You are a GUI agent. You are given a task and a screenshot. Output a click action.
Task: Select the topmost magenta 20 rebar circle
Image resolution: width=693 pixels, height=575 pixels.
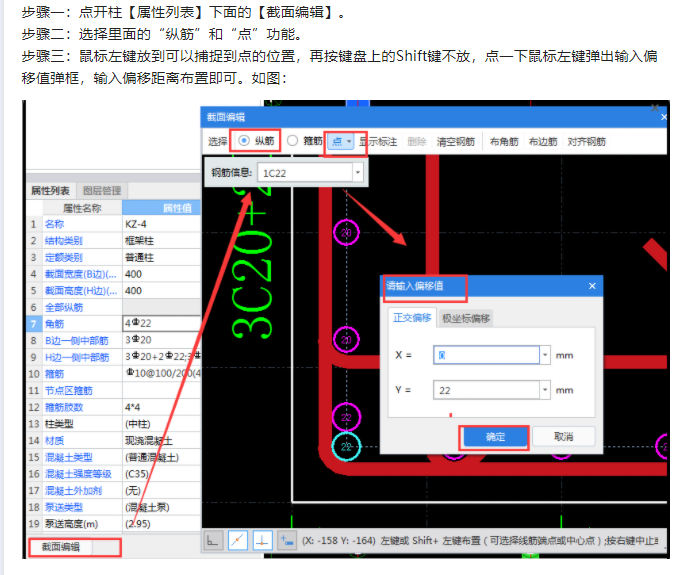click(346, 232)
